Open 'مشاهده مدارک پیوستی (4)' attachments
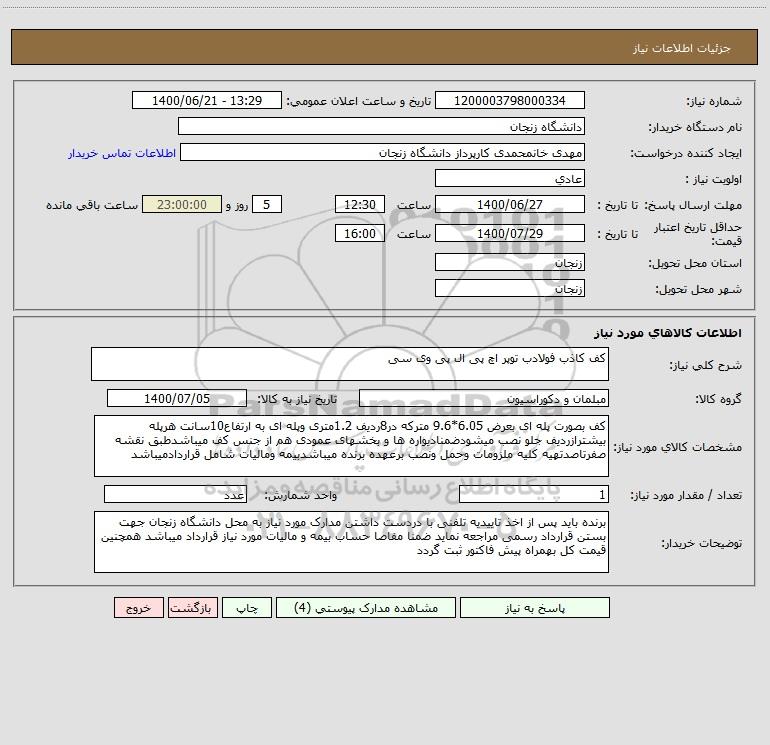 click(x=366, y=608)
